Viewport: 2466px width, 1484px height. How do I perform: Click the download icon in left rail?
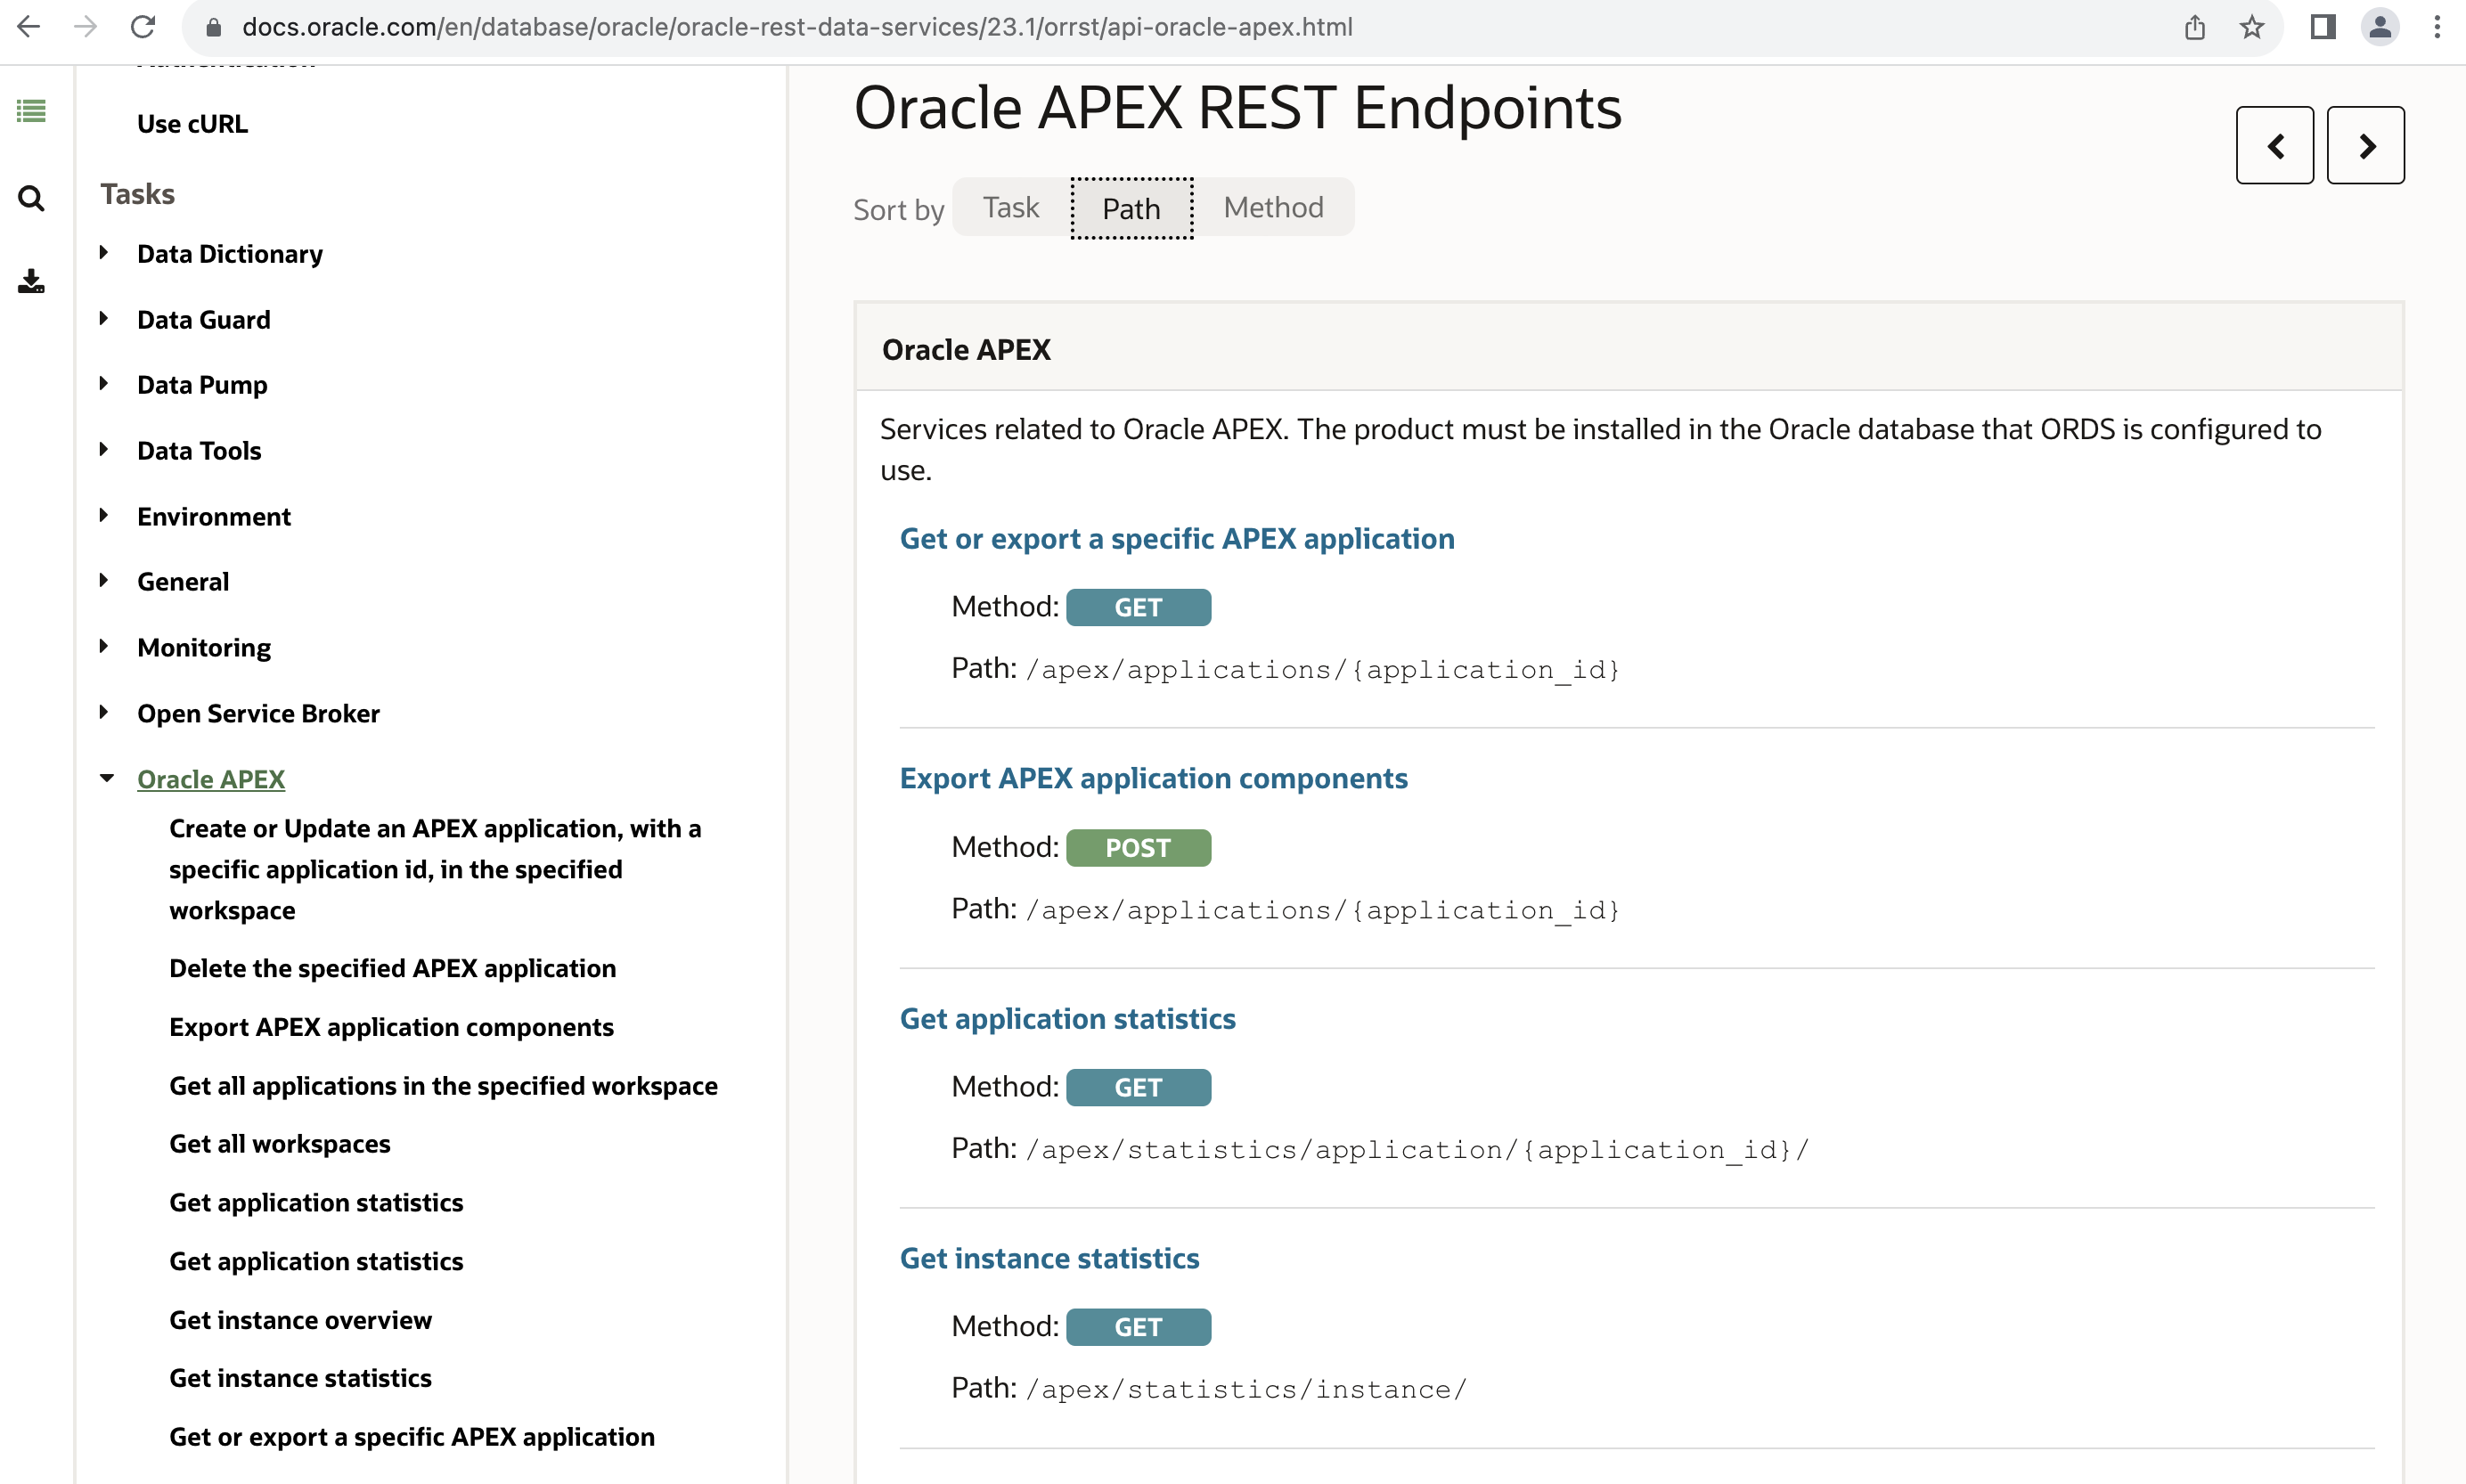[x=31, y=282]
